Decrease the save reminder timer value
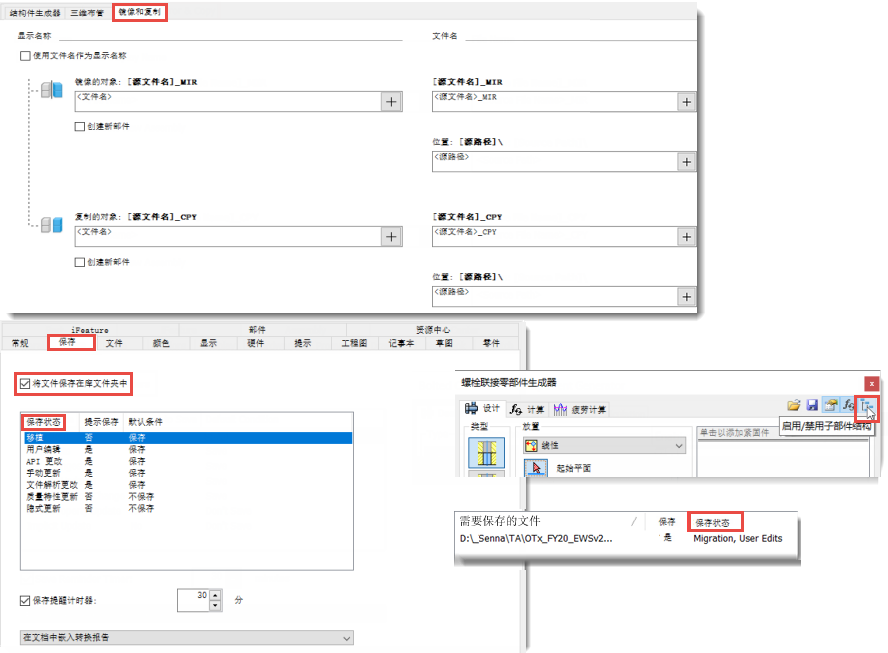The image size is (888, 653). pos(215,605)
